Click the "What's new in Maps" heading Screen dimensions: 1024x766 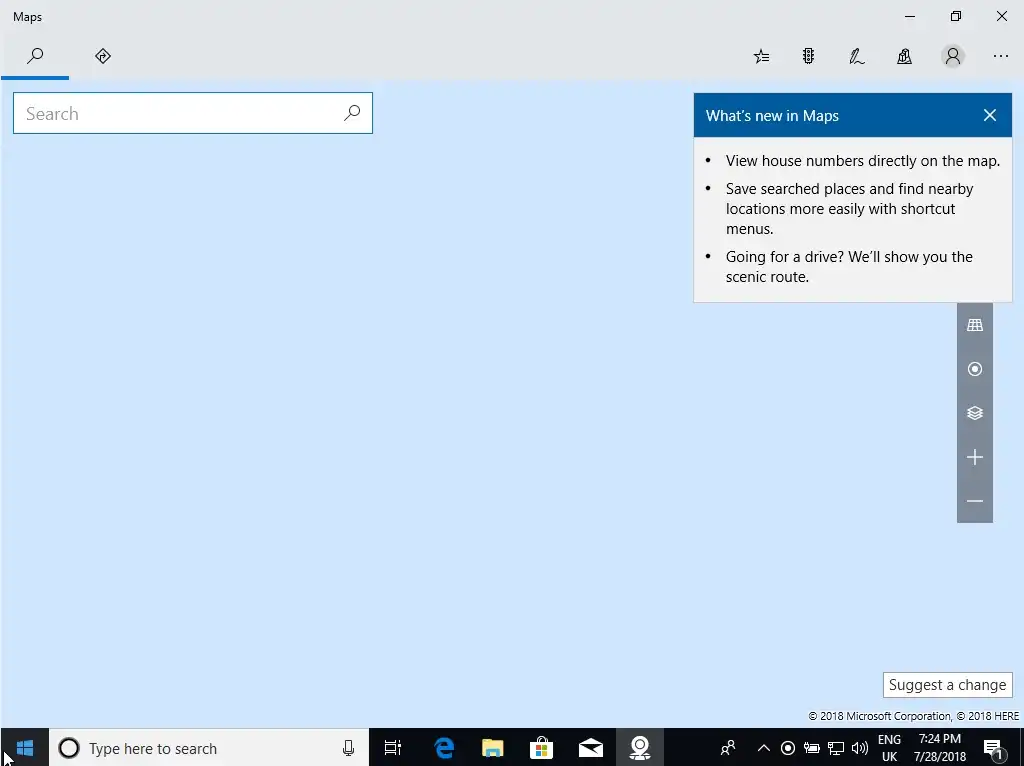click(772, 116)
